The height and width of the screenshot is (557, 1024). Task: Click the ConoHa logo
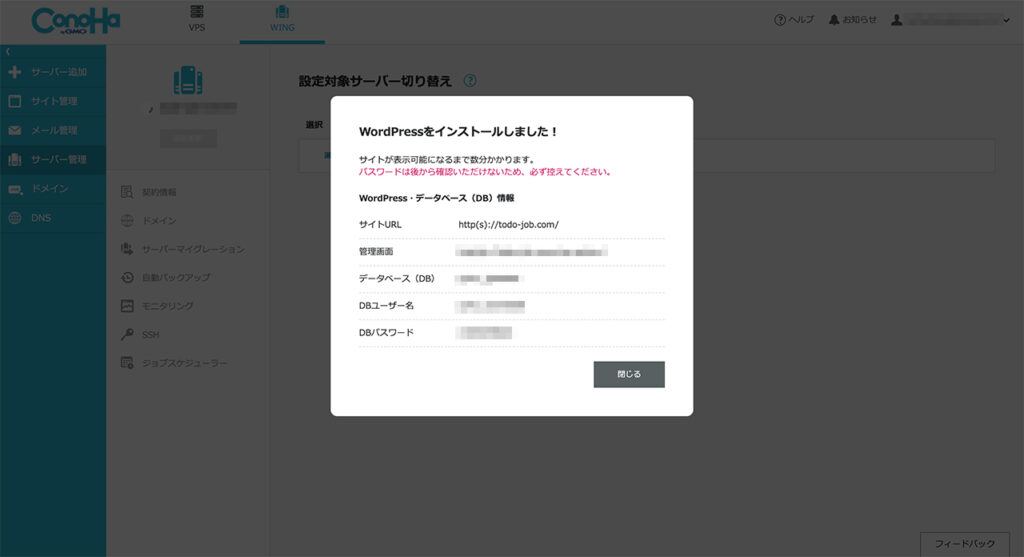(76, 21)
